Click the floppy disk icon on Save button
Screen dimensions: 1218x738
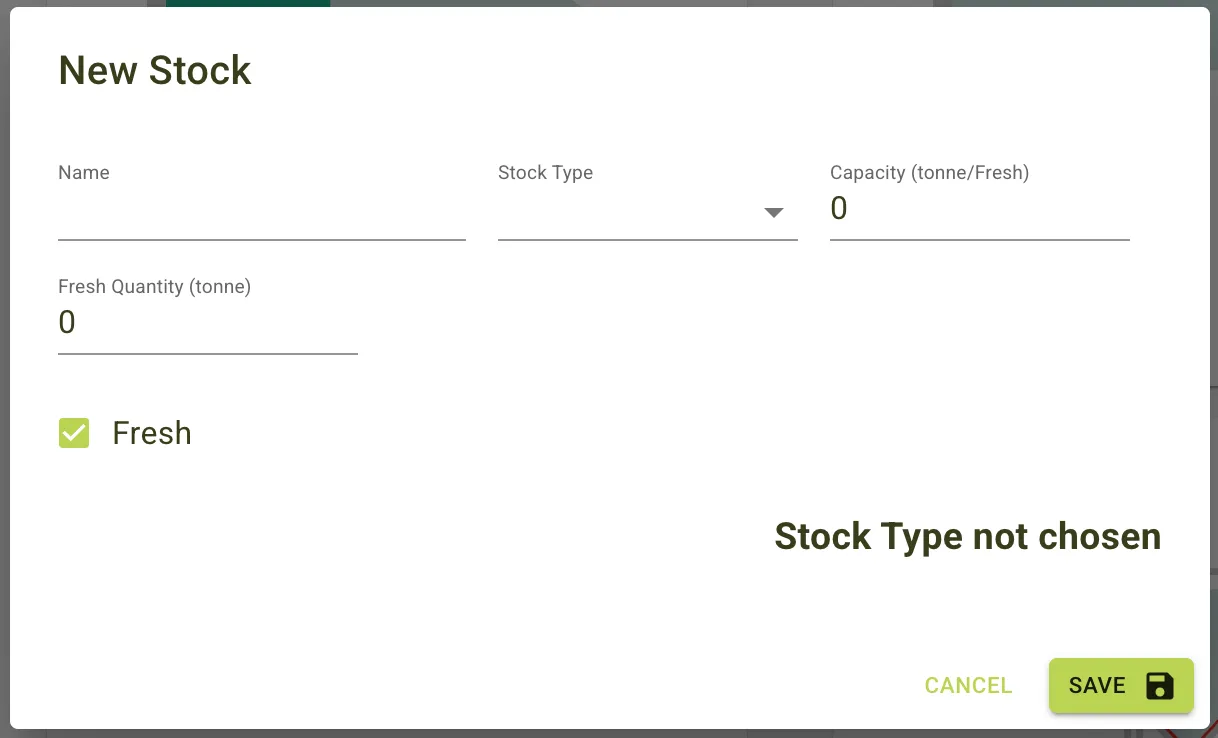tap(1160, 686)
